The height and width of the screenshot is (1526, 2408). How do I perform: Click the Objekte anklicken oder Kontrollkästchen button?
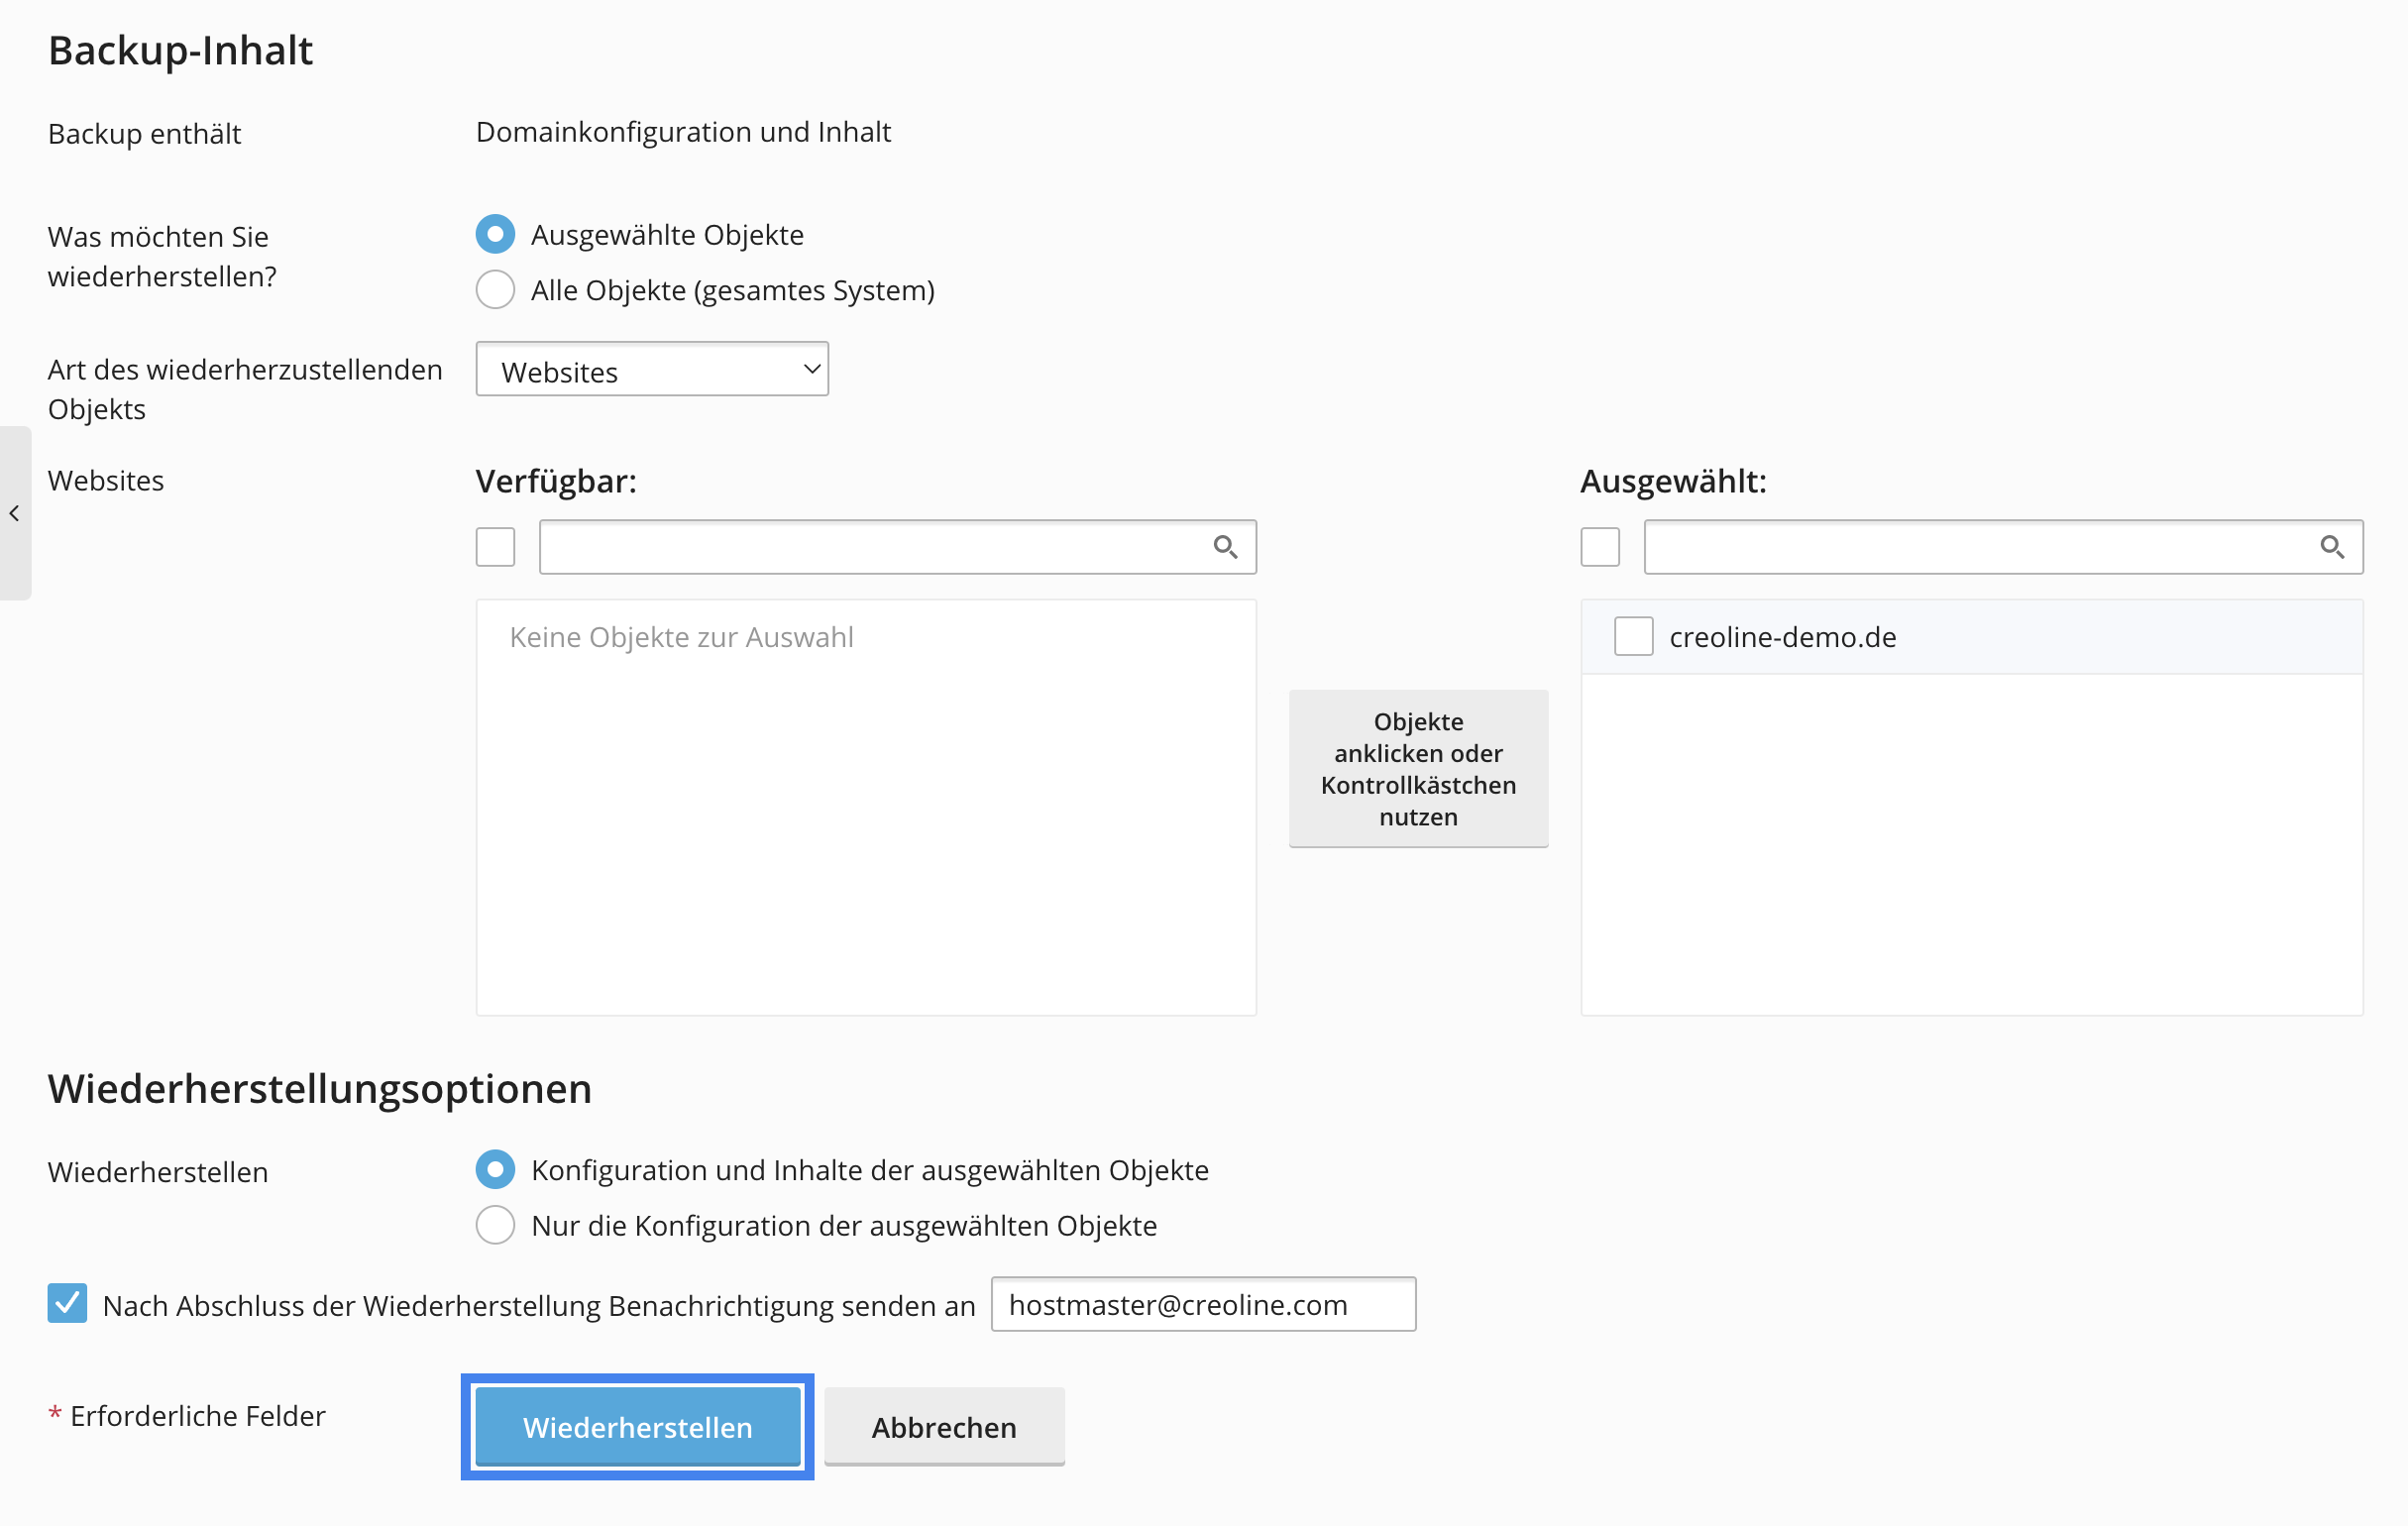click(x=1418, y=769)
